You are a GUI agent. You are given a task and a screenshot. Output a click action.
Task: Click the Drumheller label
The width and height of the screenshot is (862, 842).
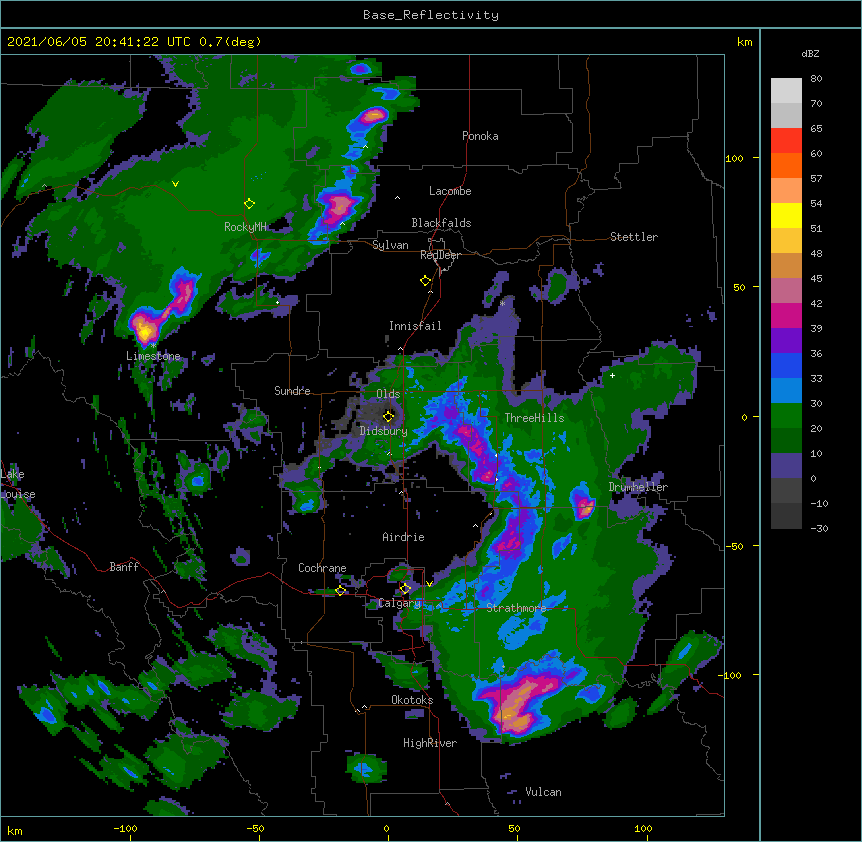(x=638, y=487)
